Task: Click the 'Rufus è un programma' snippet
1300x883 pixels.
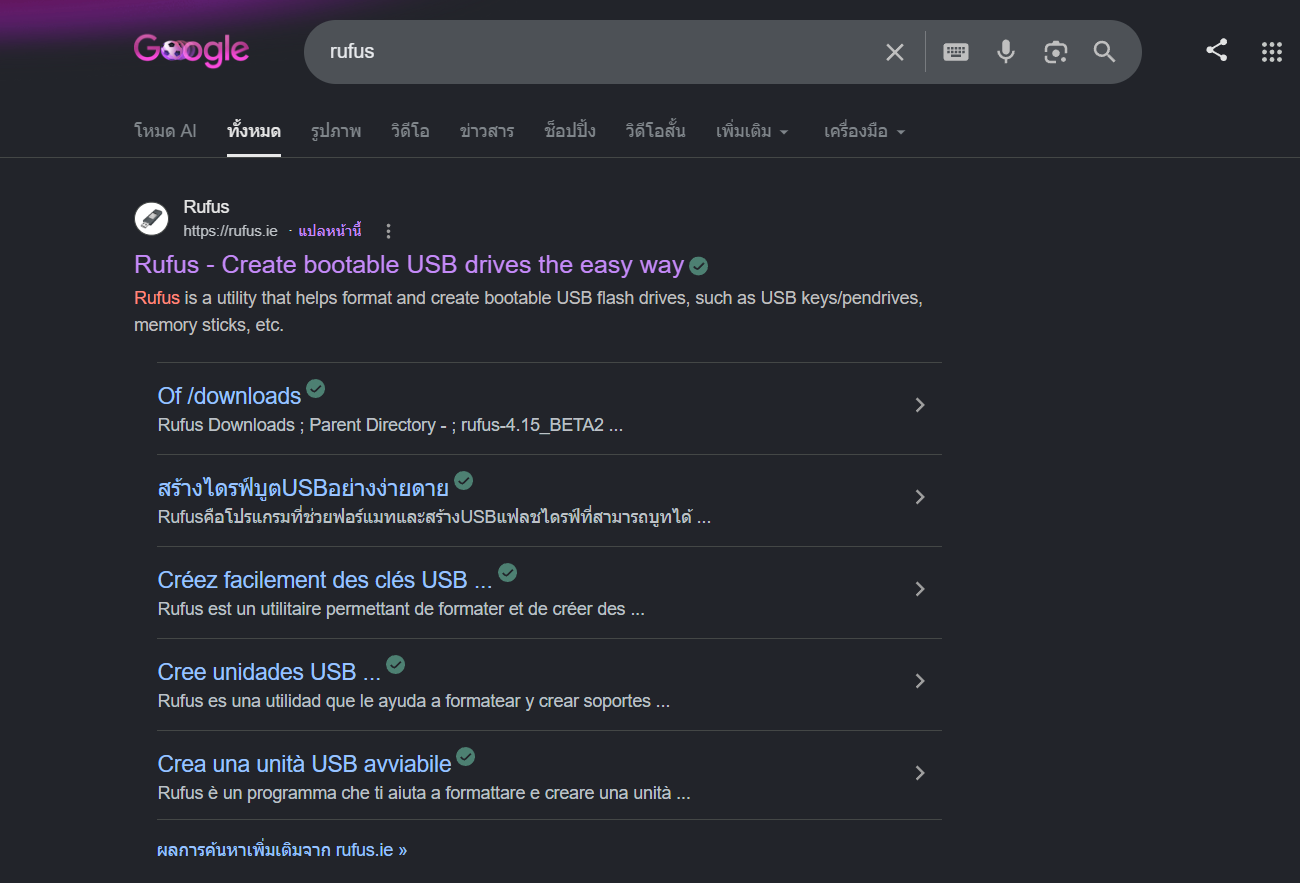Action: (x=424, y=793)
